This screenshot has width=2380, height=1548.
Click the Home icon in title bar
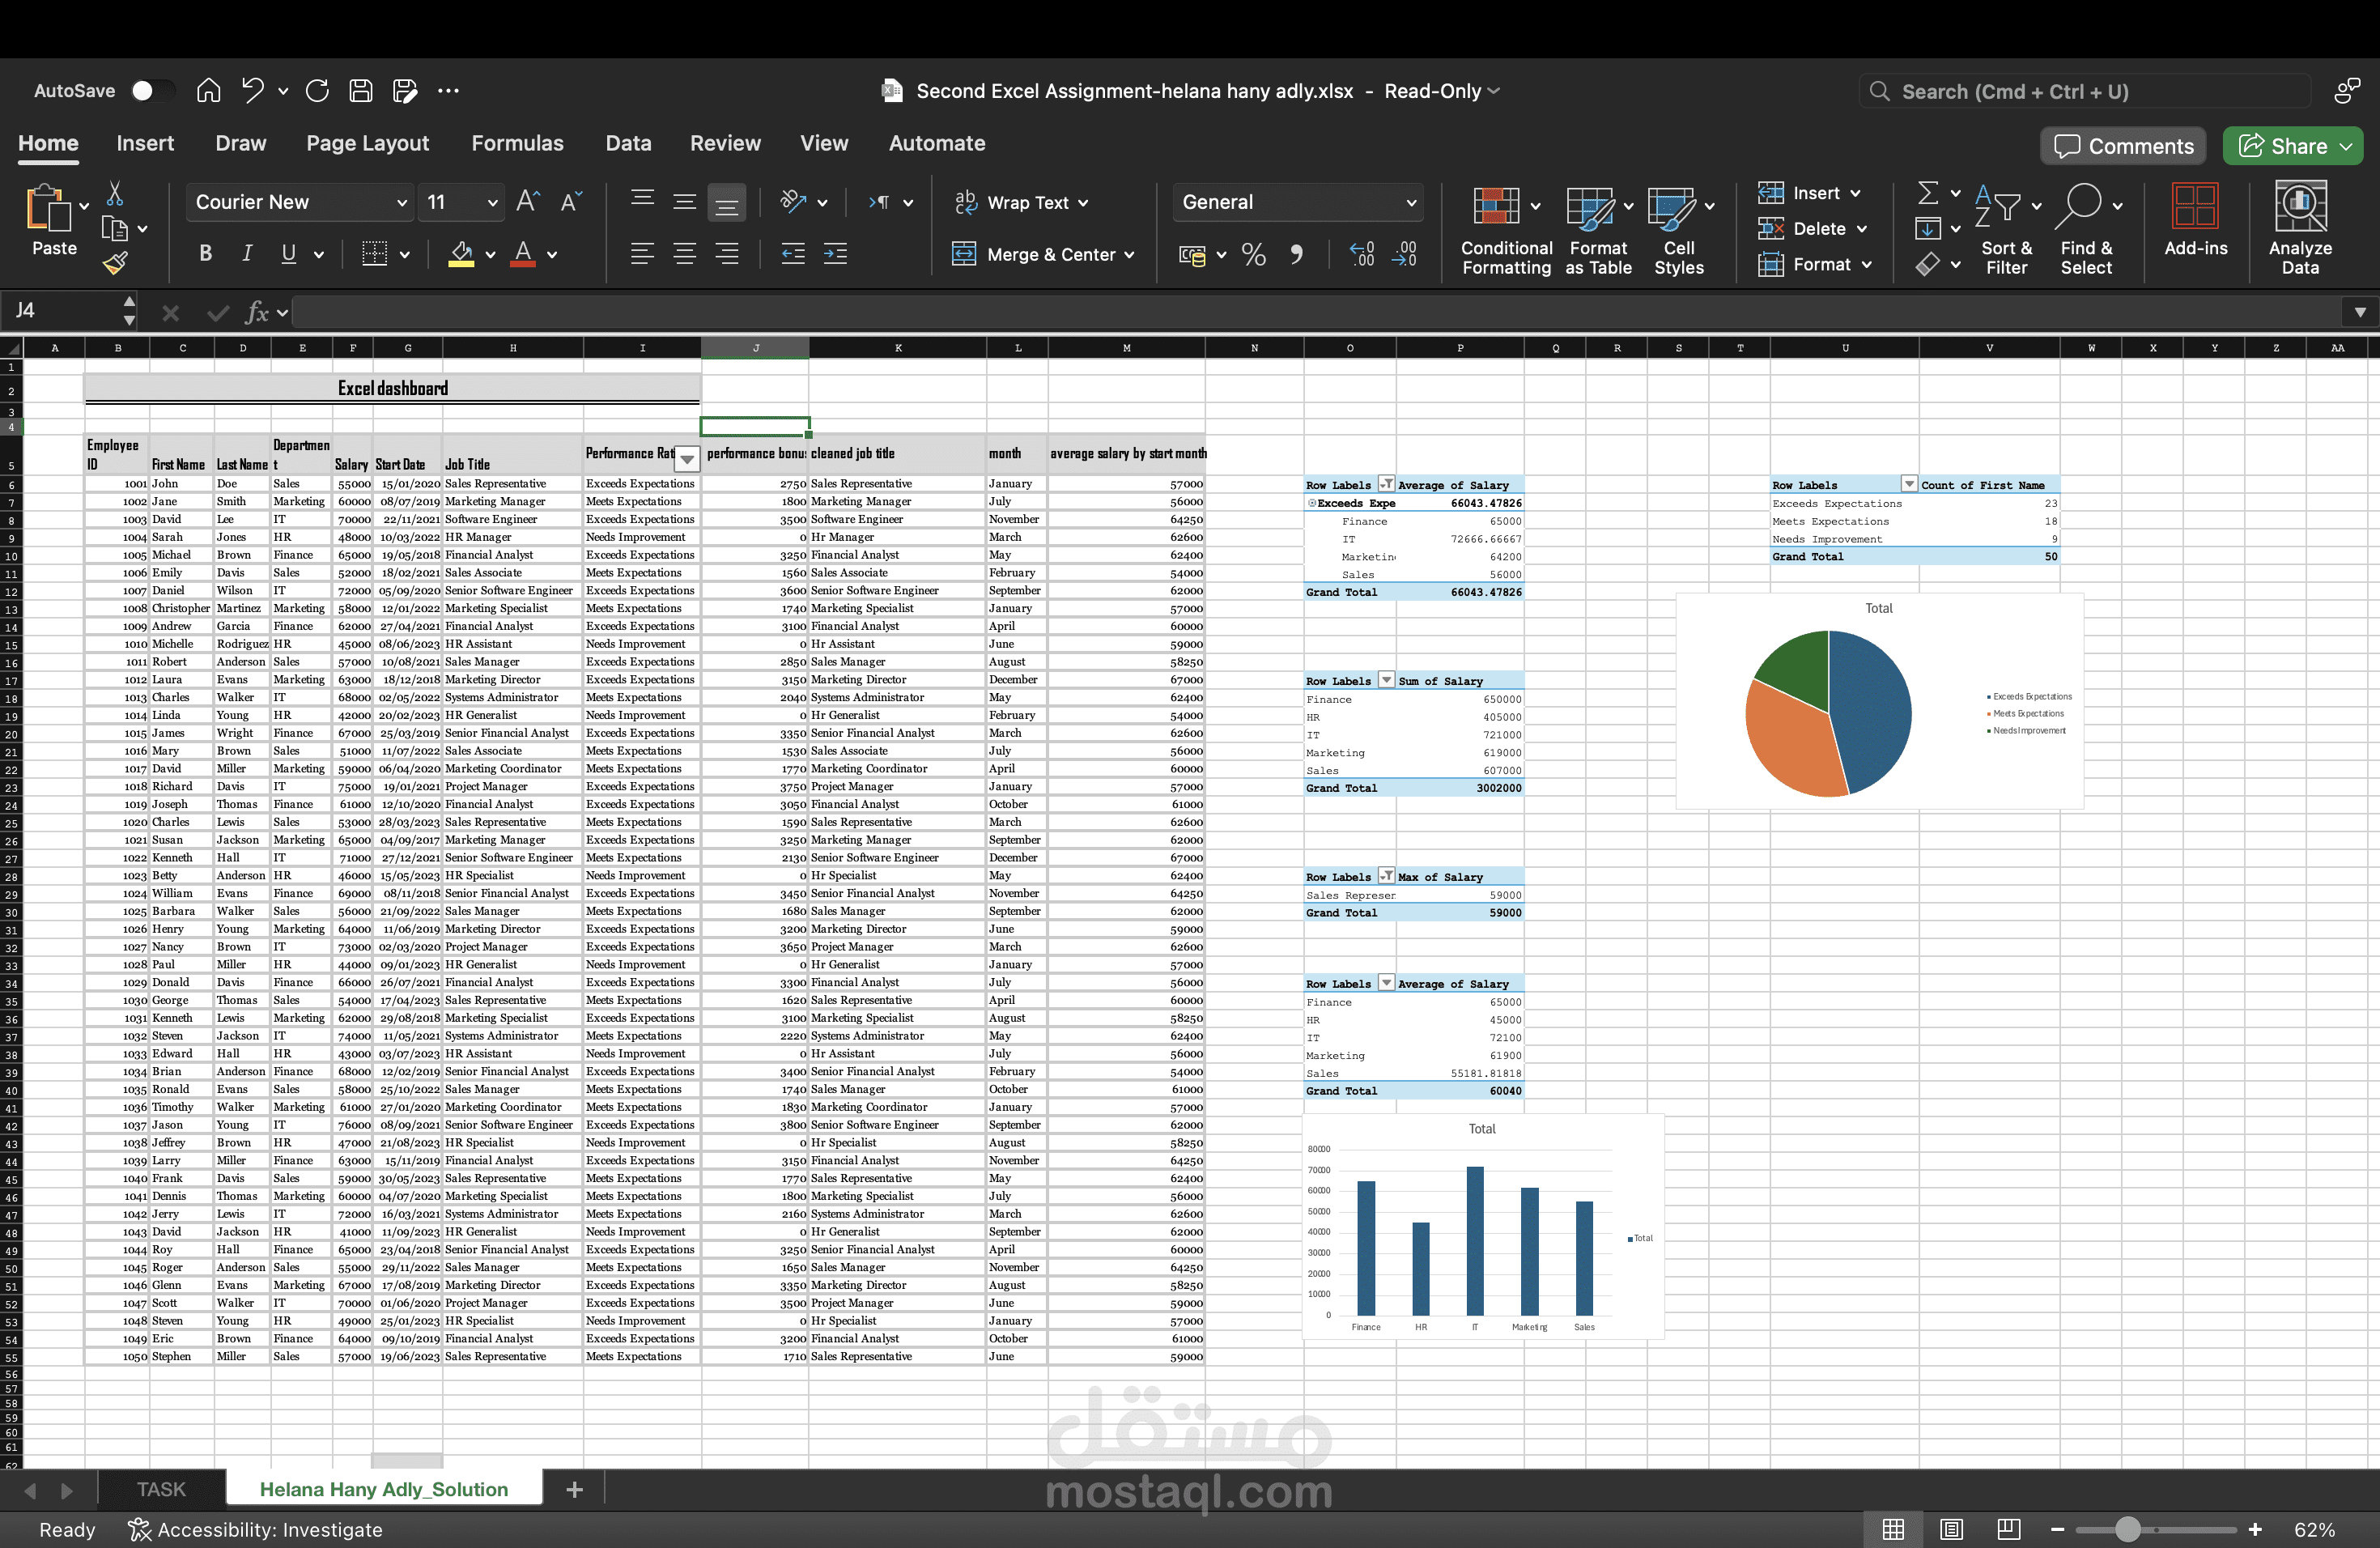(208, 91)
